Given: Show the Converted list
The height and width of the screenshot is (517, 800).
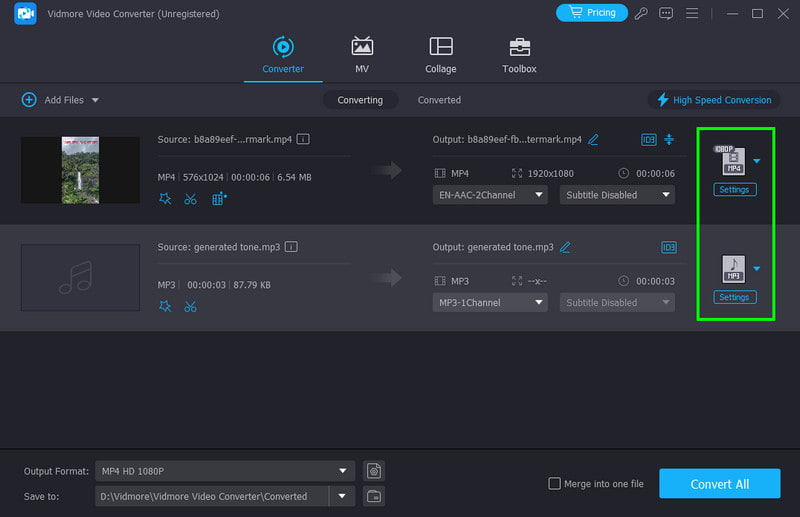Looking at the screenshot, I should (439, 100).
